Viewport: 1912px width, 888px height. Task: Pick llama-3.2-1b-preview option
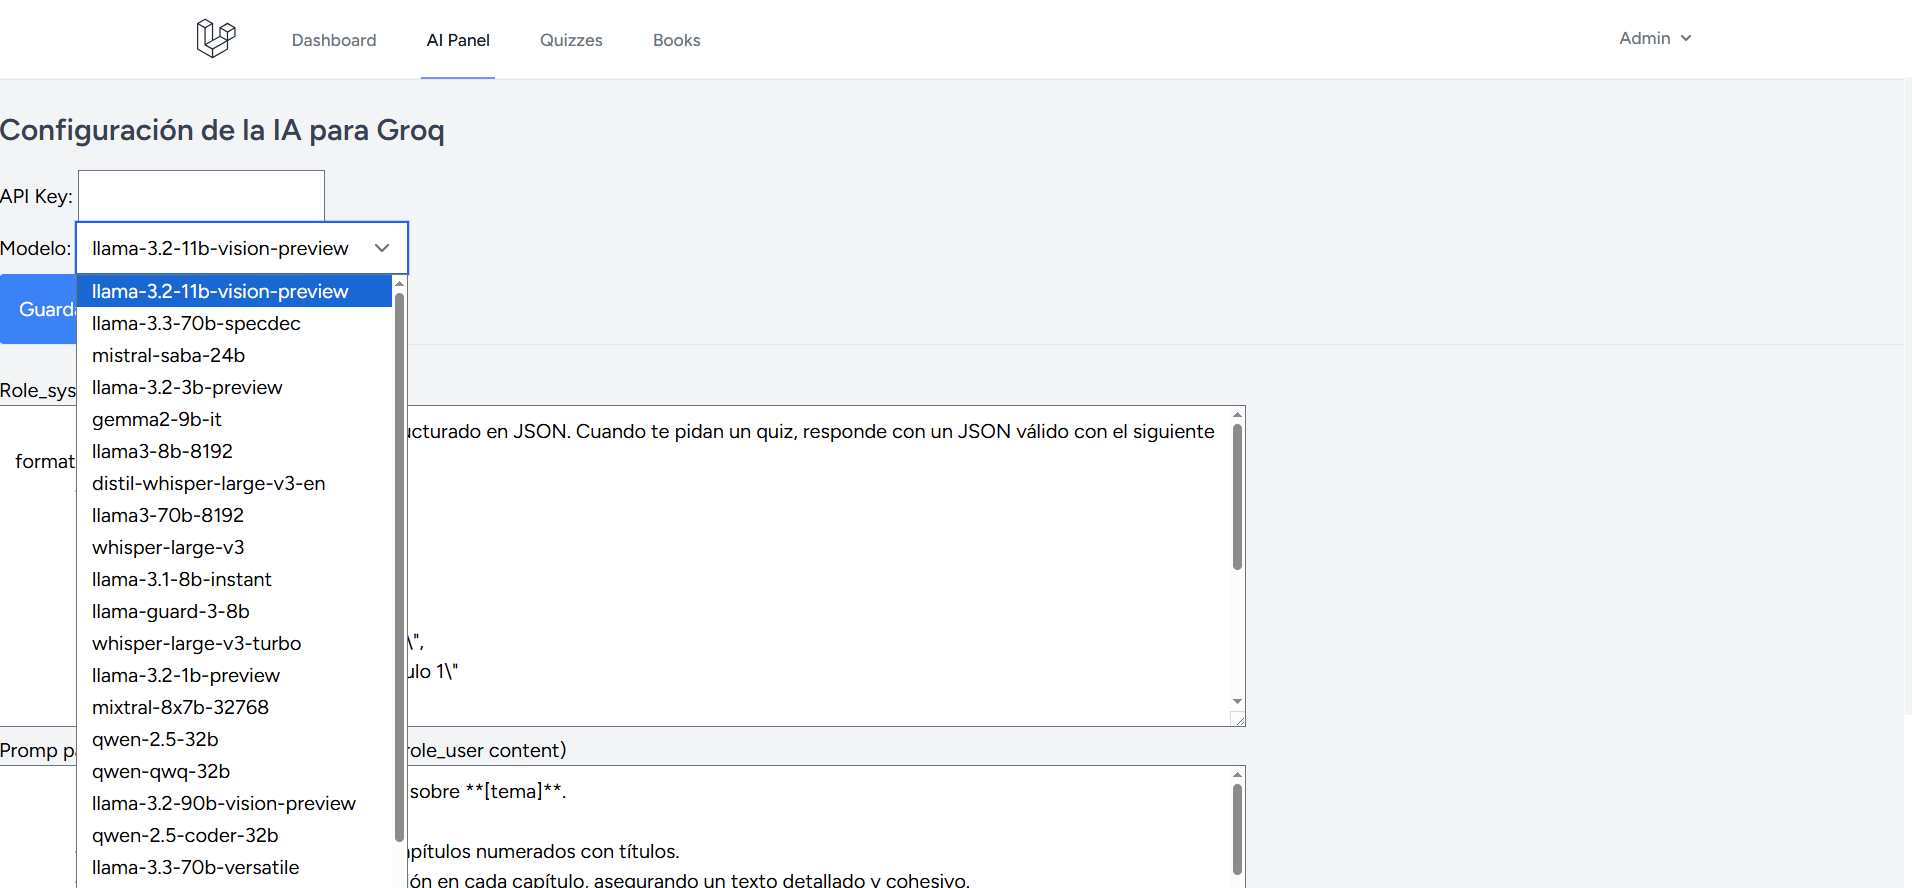click(234, 675)
